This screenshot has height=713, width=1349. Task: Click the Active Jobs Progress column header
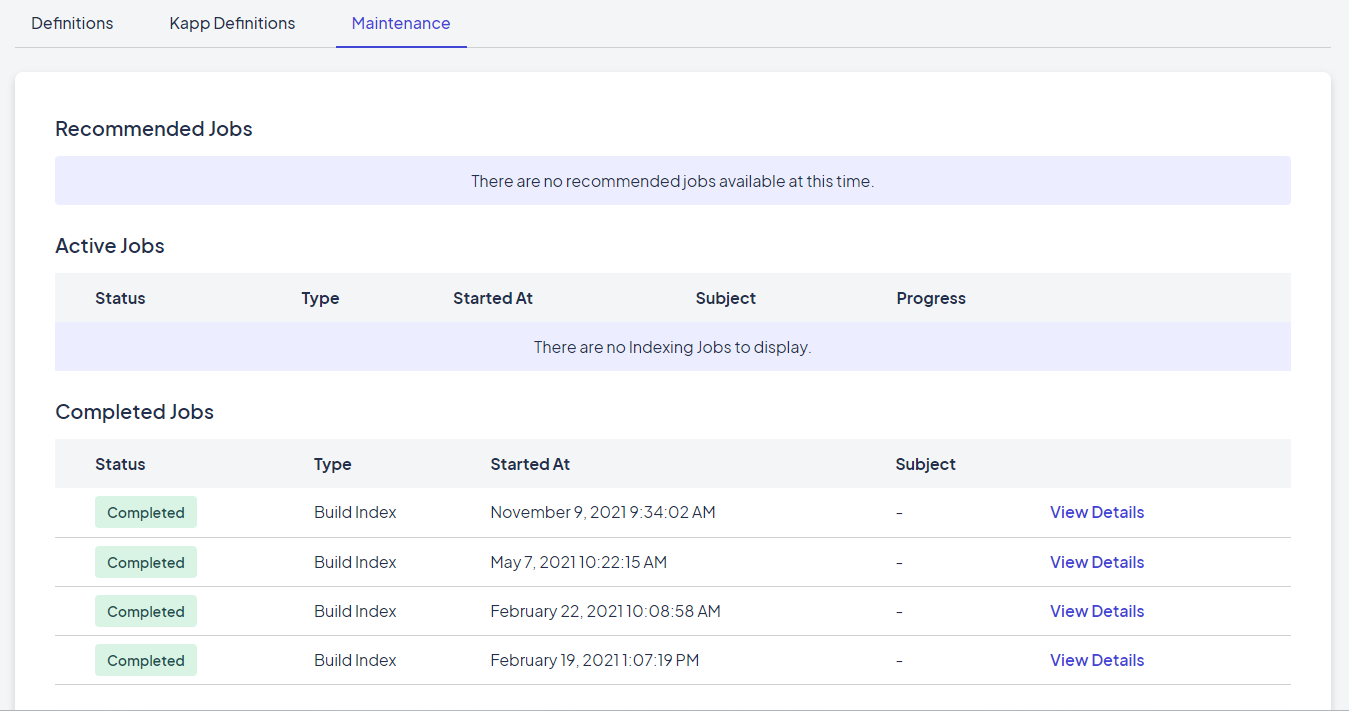click(x=931, y=298)
